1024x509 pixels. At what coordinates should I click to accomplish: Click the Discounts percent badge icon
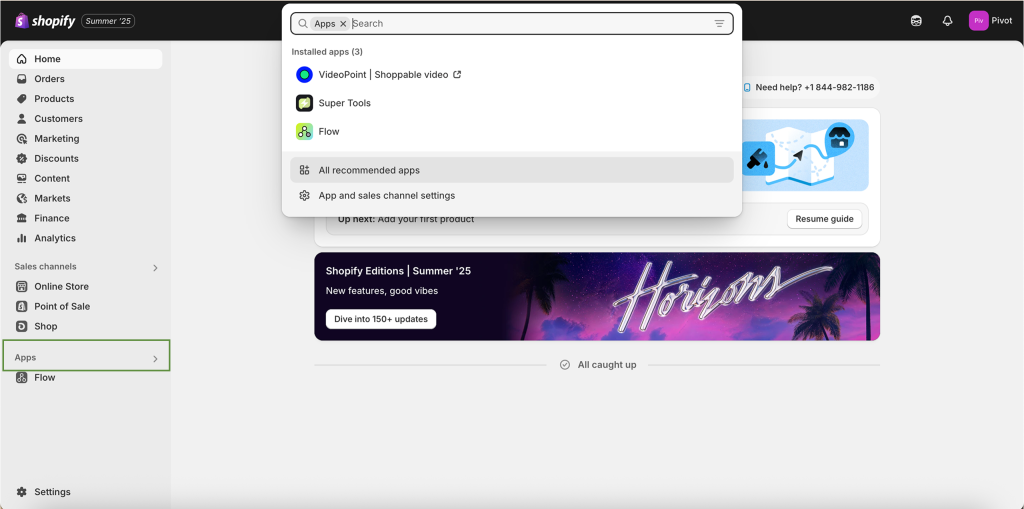(22, 158)
